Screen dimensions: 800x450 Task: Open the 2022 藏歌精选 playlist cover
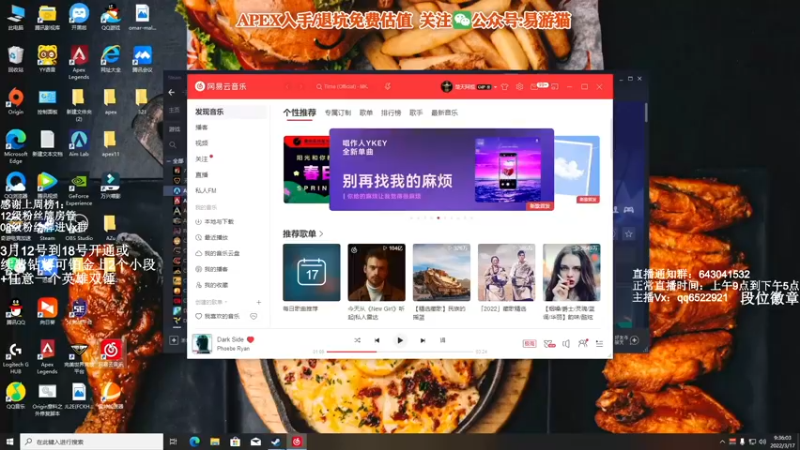507,272
